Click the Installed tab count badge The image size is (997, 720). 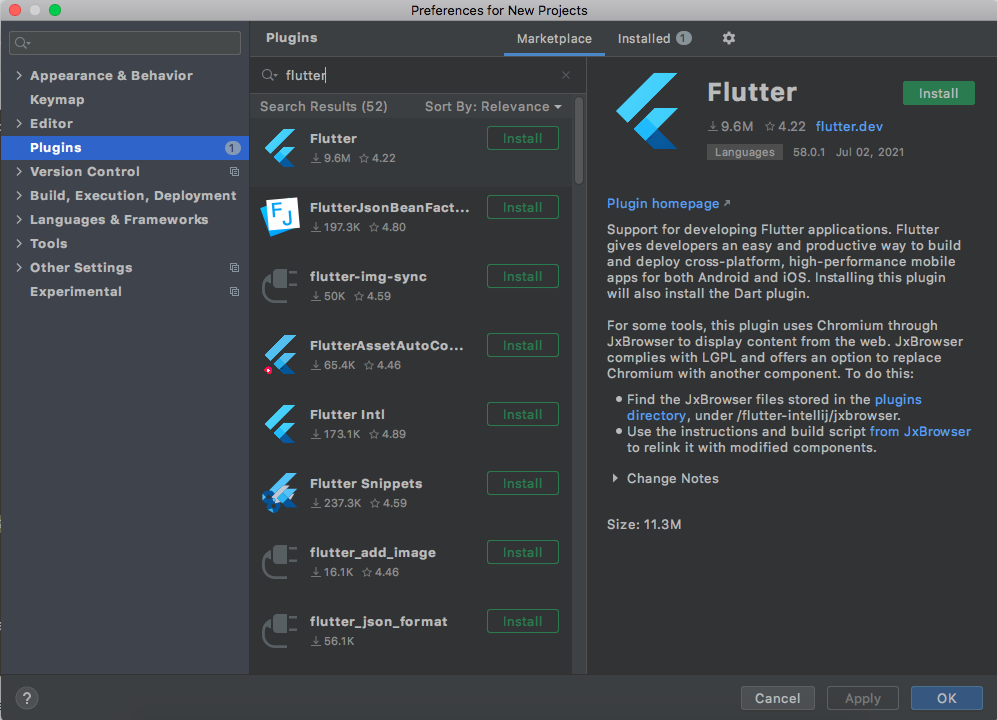click(x=684, y=38)
